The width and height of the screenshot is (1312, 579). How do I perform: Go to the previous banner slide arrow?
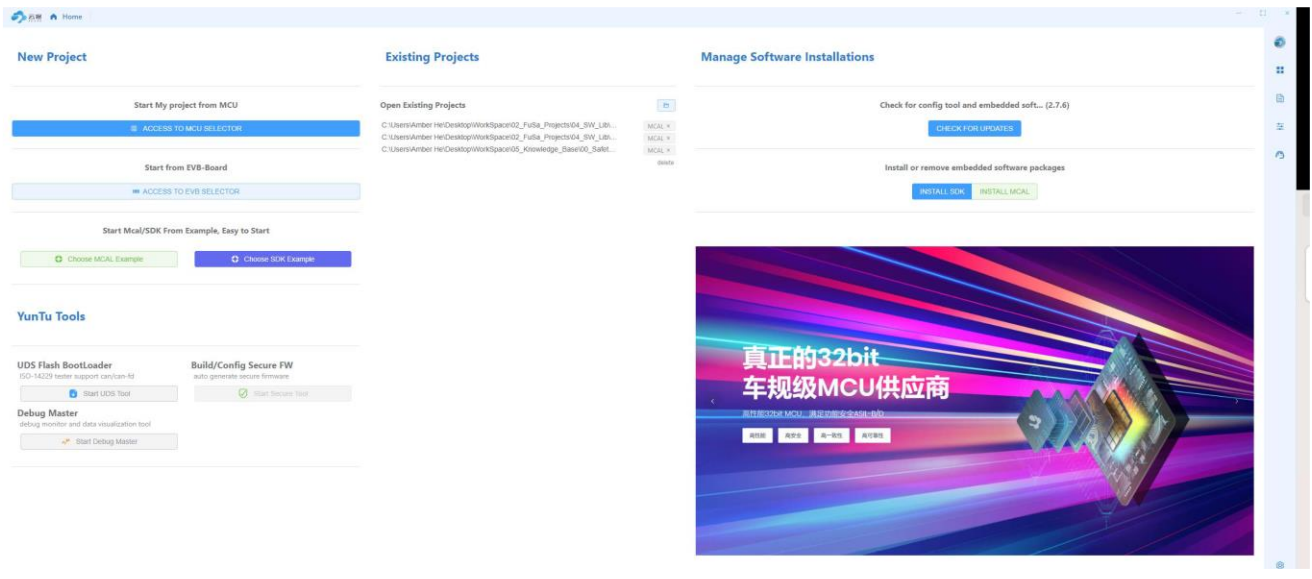[712, 401]
